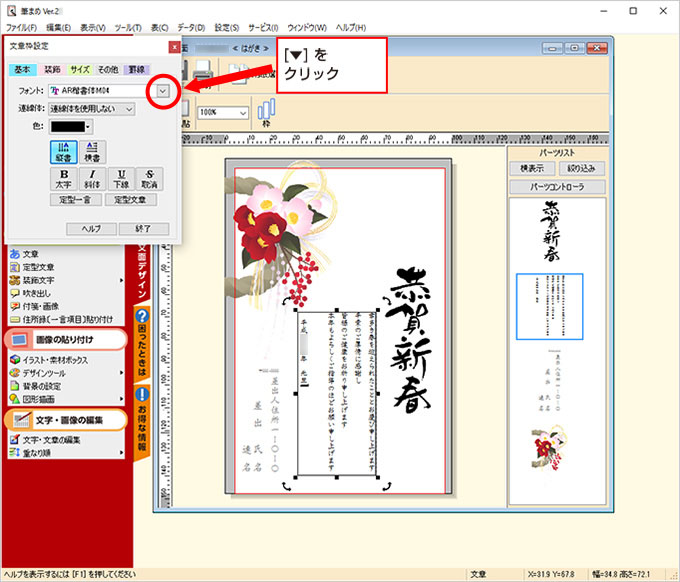
Task: Click bottom-left rotate handle of text frame
Action: click(287, 487)
